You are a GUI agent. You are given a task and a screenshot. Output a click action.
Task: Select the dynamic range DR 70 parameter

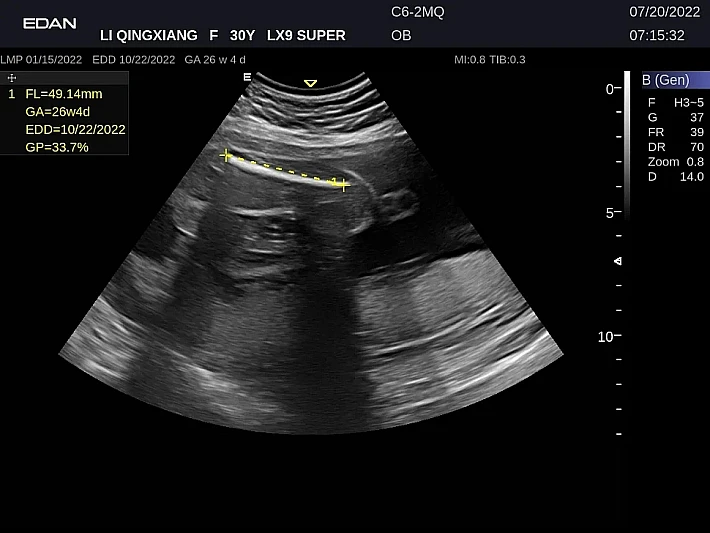[x=675, y=147]
